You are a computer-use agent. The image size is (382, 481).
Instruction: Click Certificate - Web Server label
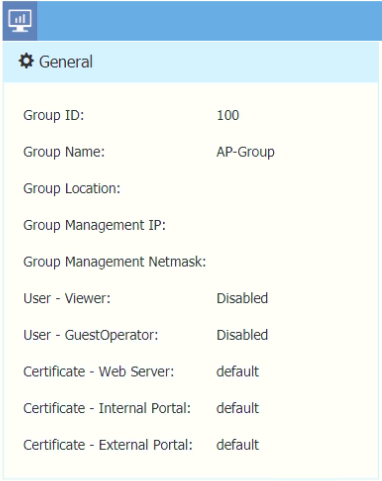(x=99, y=372)
